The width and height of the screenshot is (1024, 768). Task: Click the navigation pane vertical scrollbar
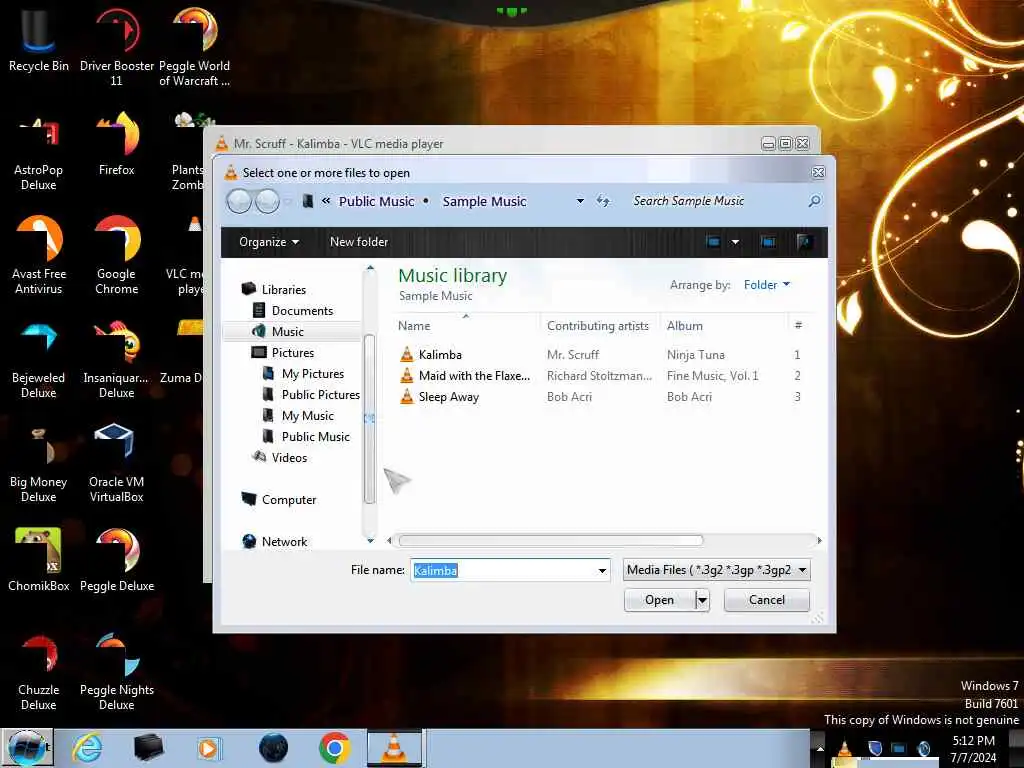click(369, 418)
